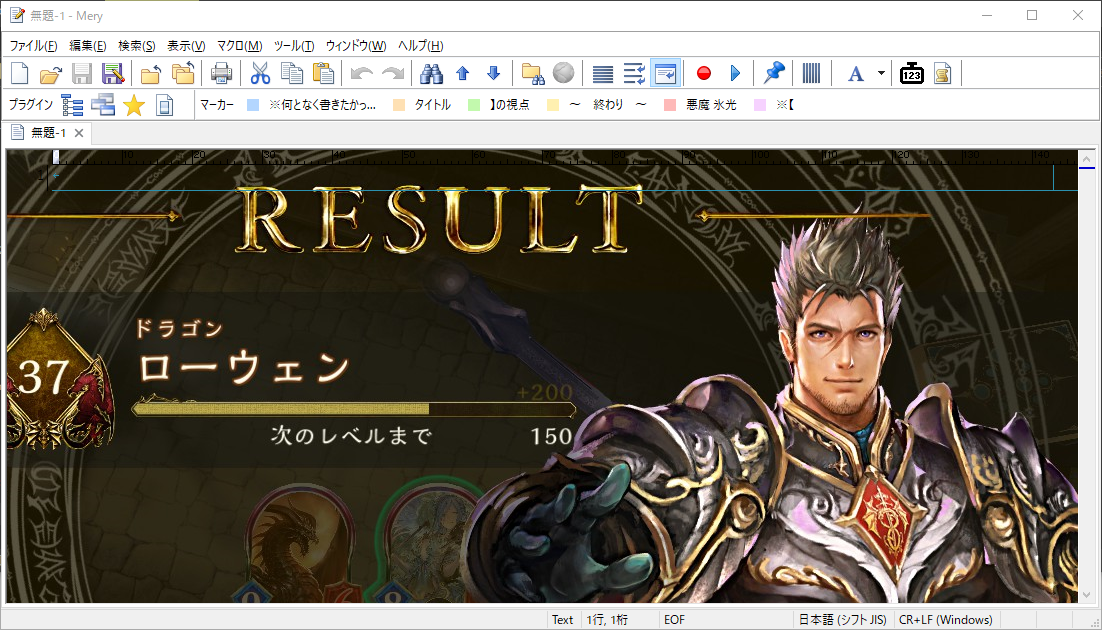
Task: Click the overlapping windows plugin icon
Action: (x=103, y=105)
